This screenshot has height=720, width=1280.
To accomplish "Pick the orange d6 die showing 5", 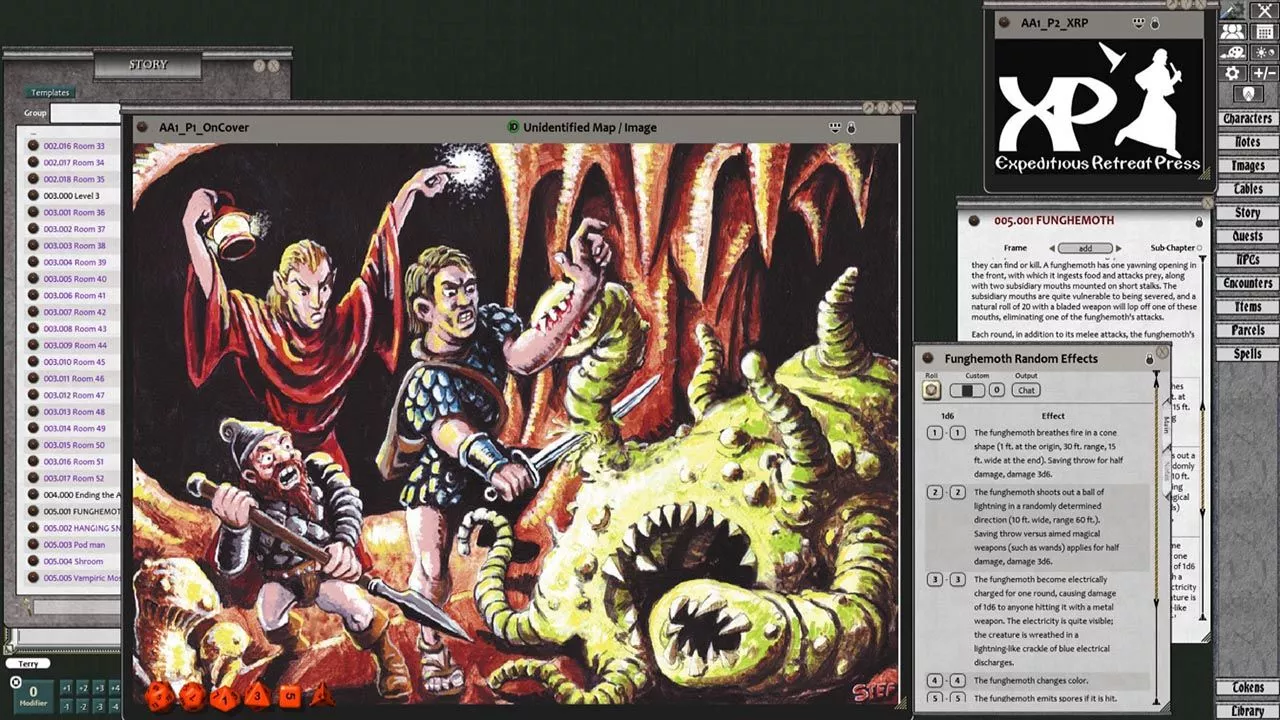I will (x=290, y=695).
